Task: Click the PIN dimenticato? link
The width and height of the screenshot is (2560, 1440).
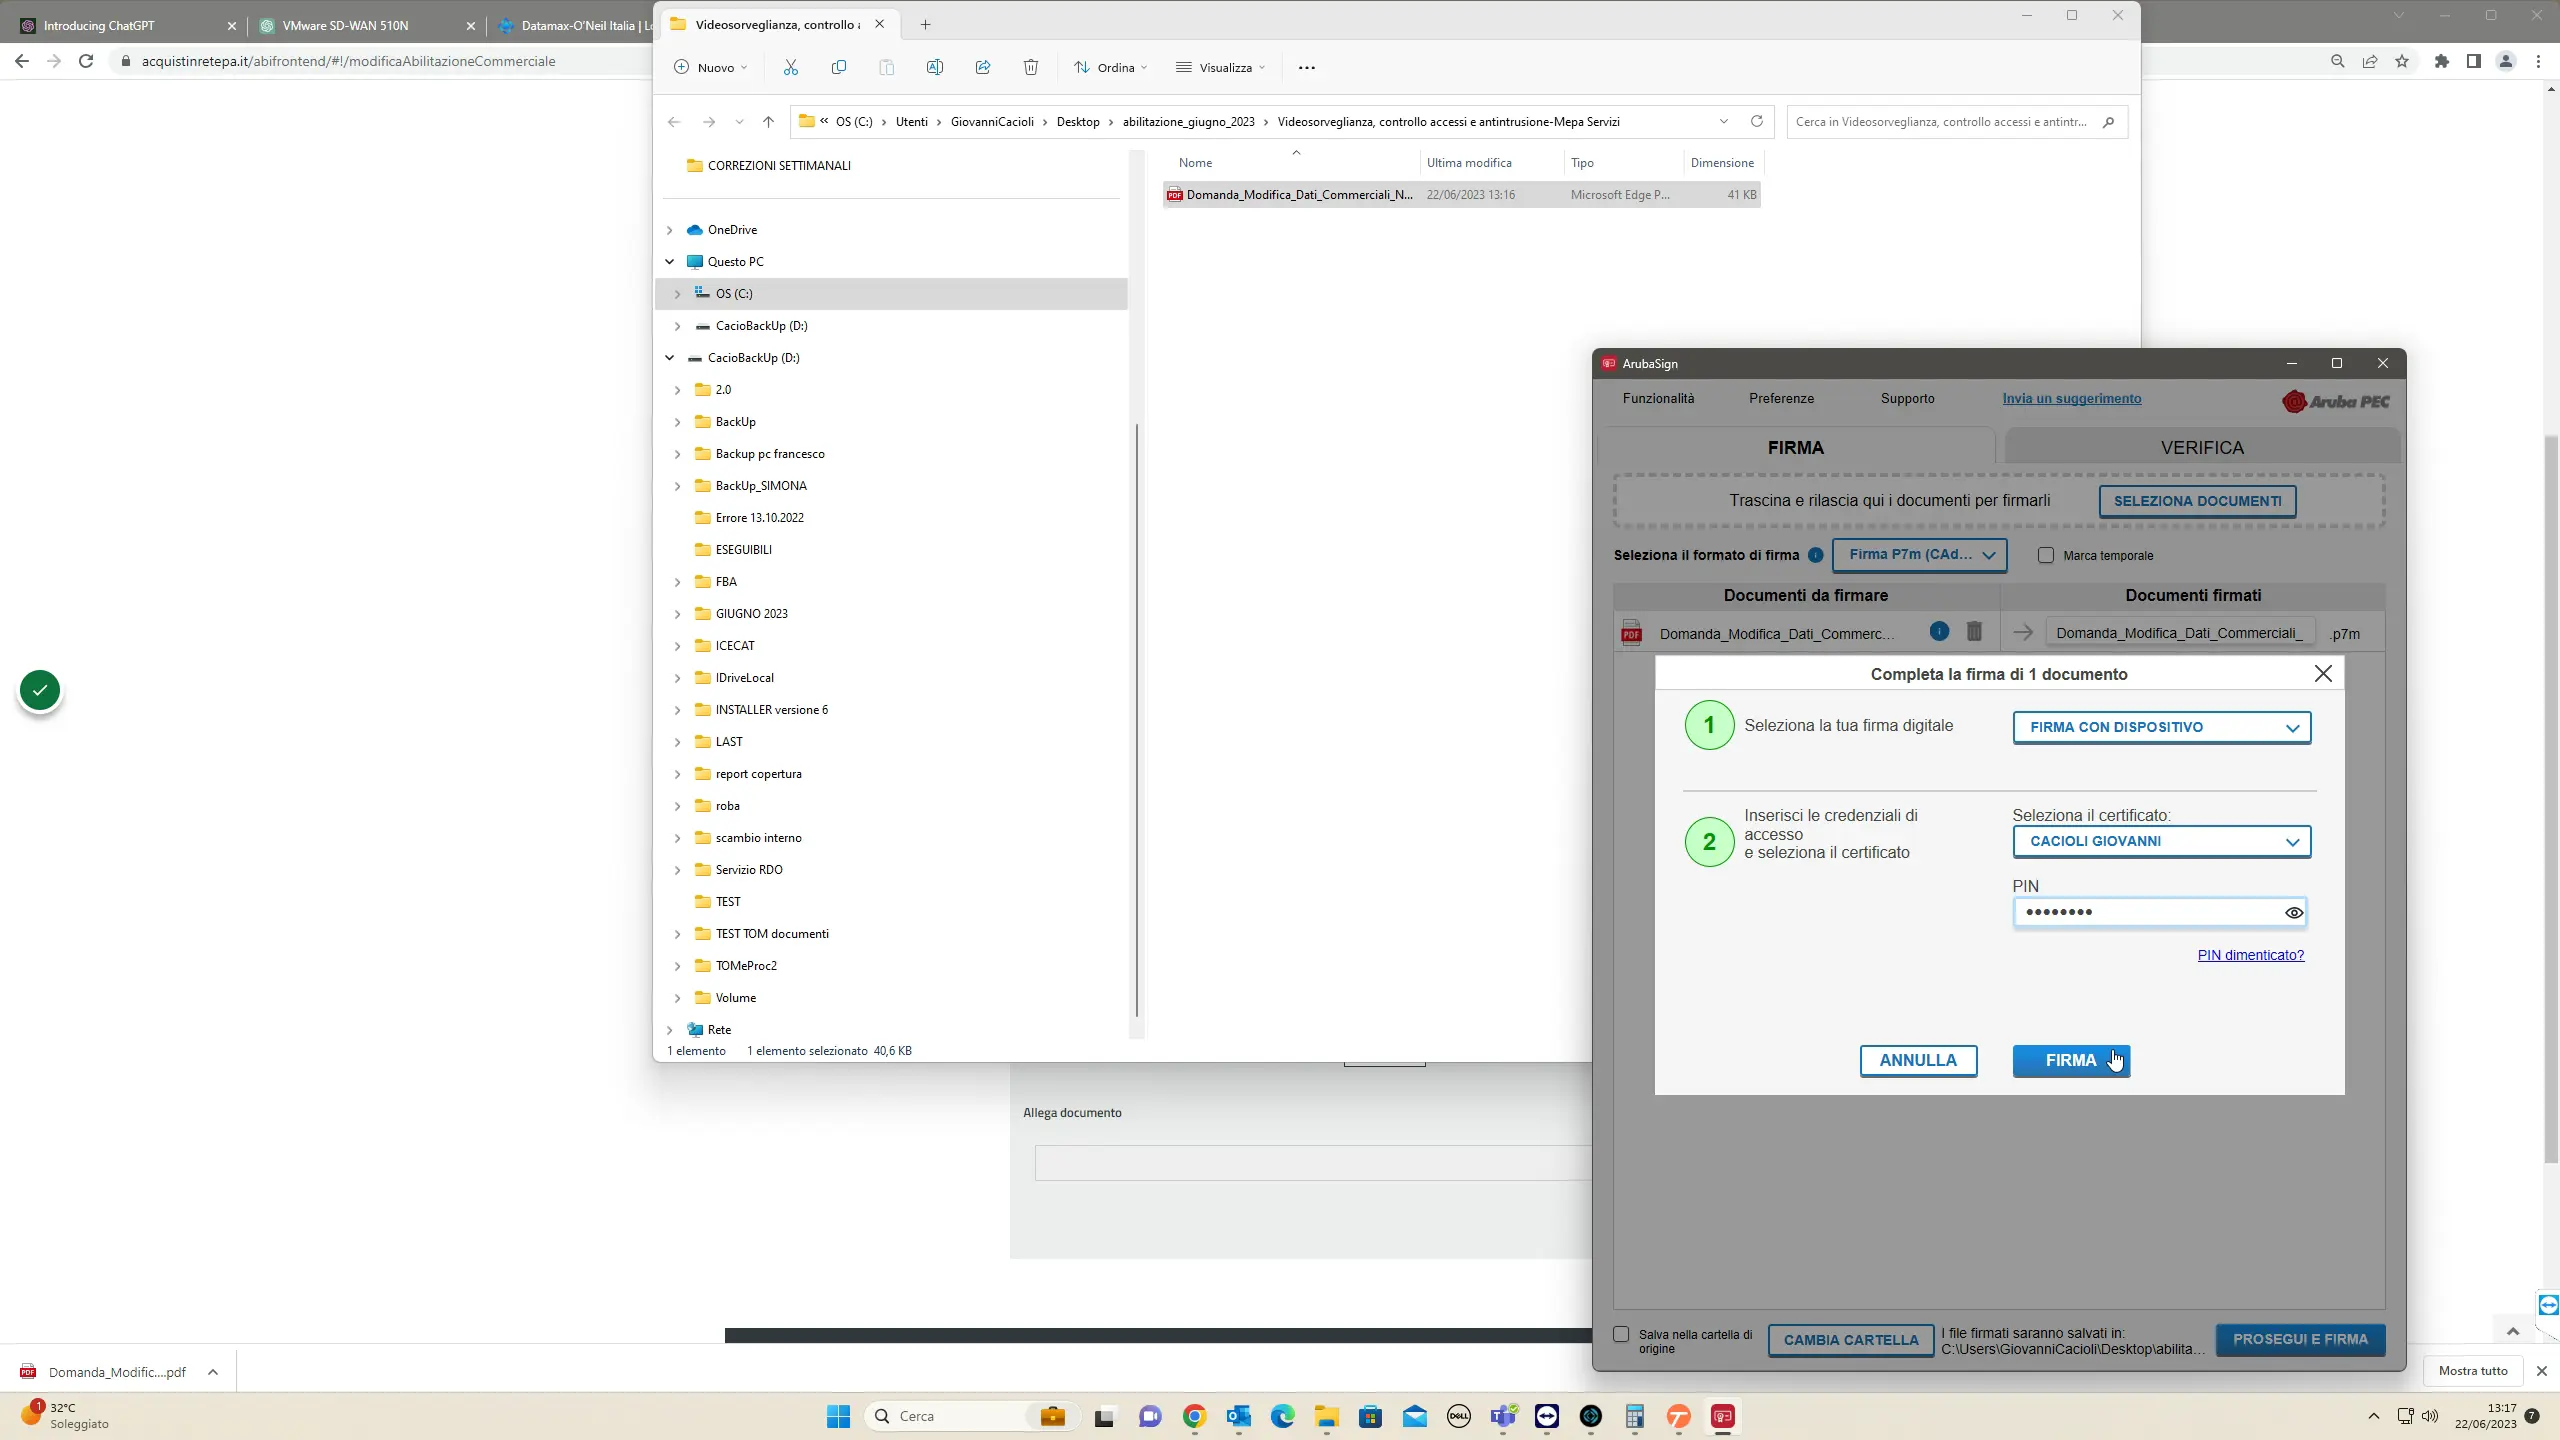Action: pyautogui.click(x=2250, y=955)
